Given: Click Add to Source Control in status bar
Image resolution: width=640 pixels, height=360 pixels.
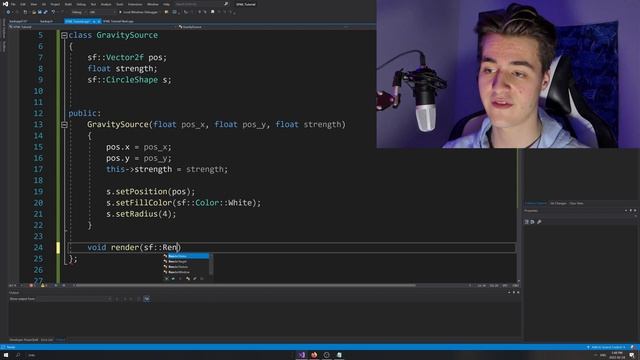Looking at the screenshot, I should (606, 347).
